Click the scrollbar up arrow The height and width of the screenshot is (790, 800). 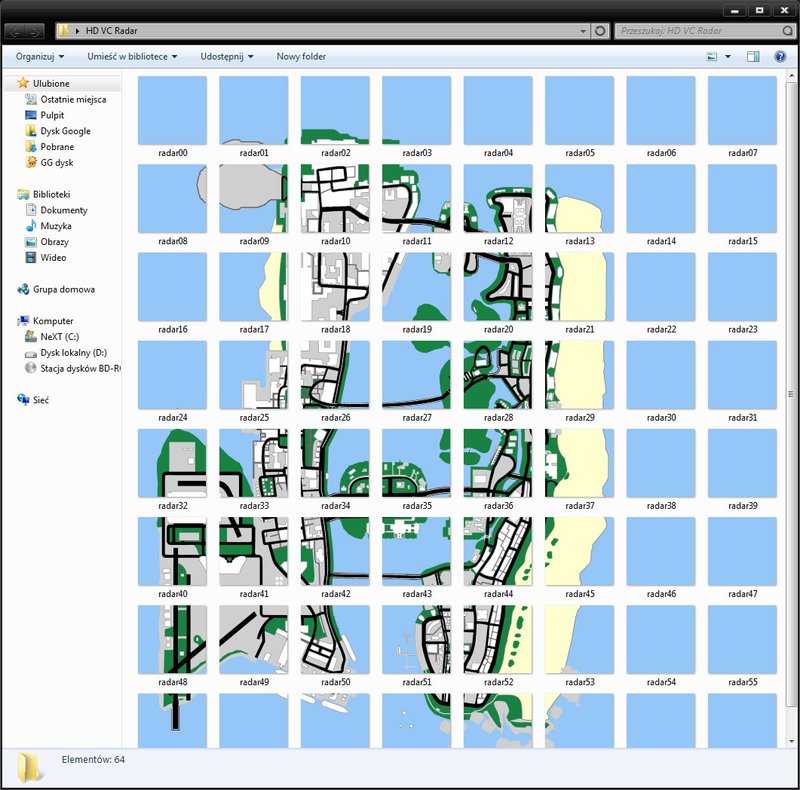(x=791, y=76)
